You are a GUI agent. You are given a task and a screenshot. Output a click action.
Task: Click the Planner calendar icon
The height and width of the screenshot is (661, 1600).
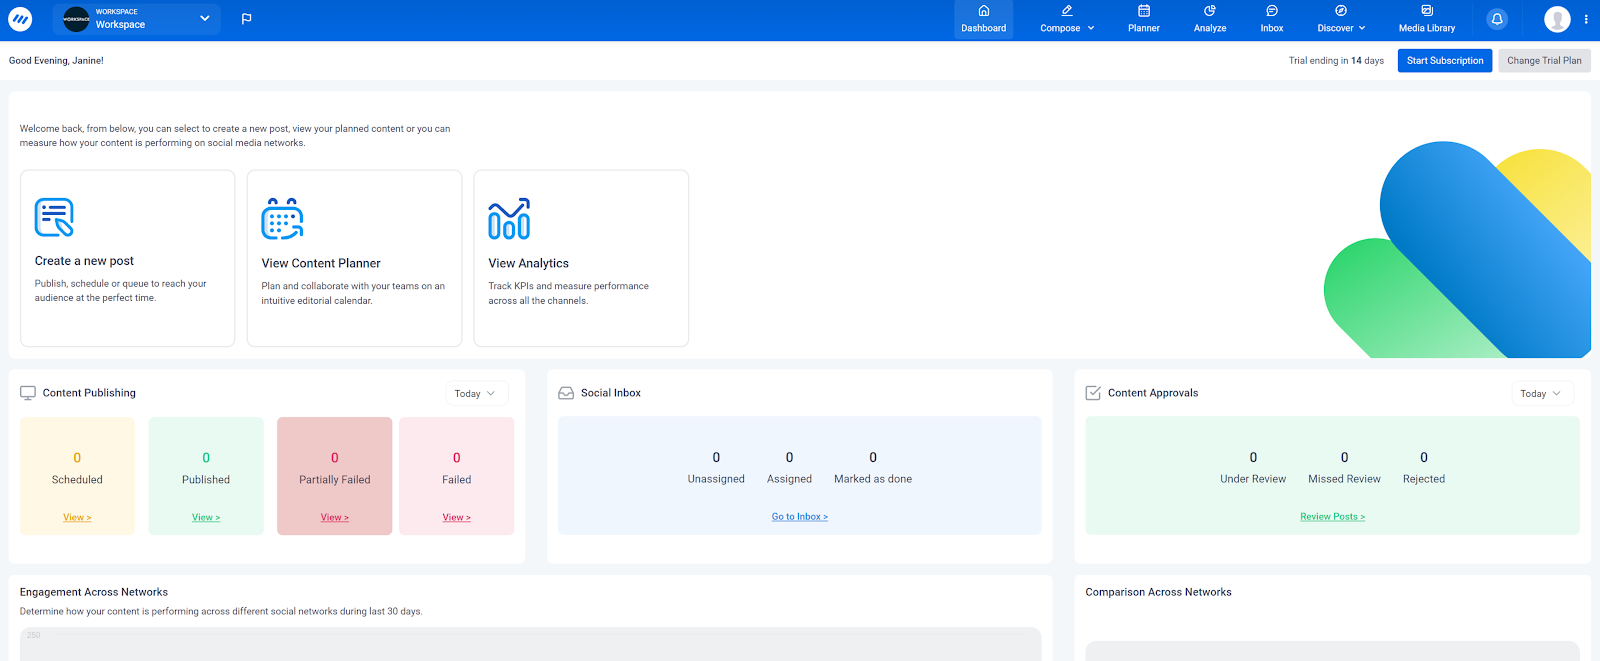click(x=1144, y=11)
